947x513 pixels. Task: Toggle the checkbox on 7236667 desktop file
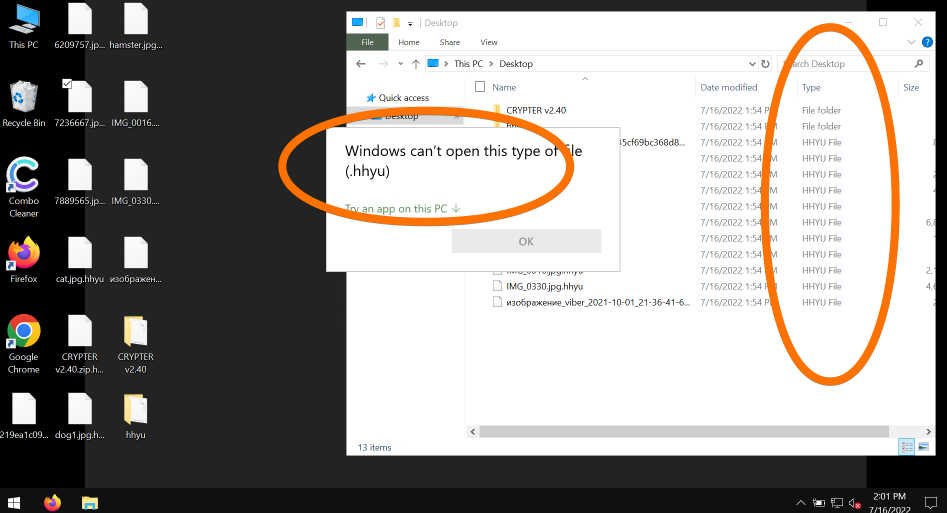(x=67, y=85)
